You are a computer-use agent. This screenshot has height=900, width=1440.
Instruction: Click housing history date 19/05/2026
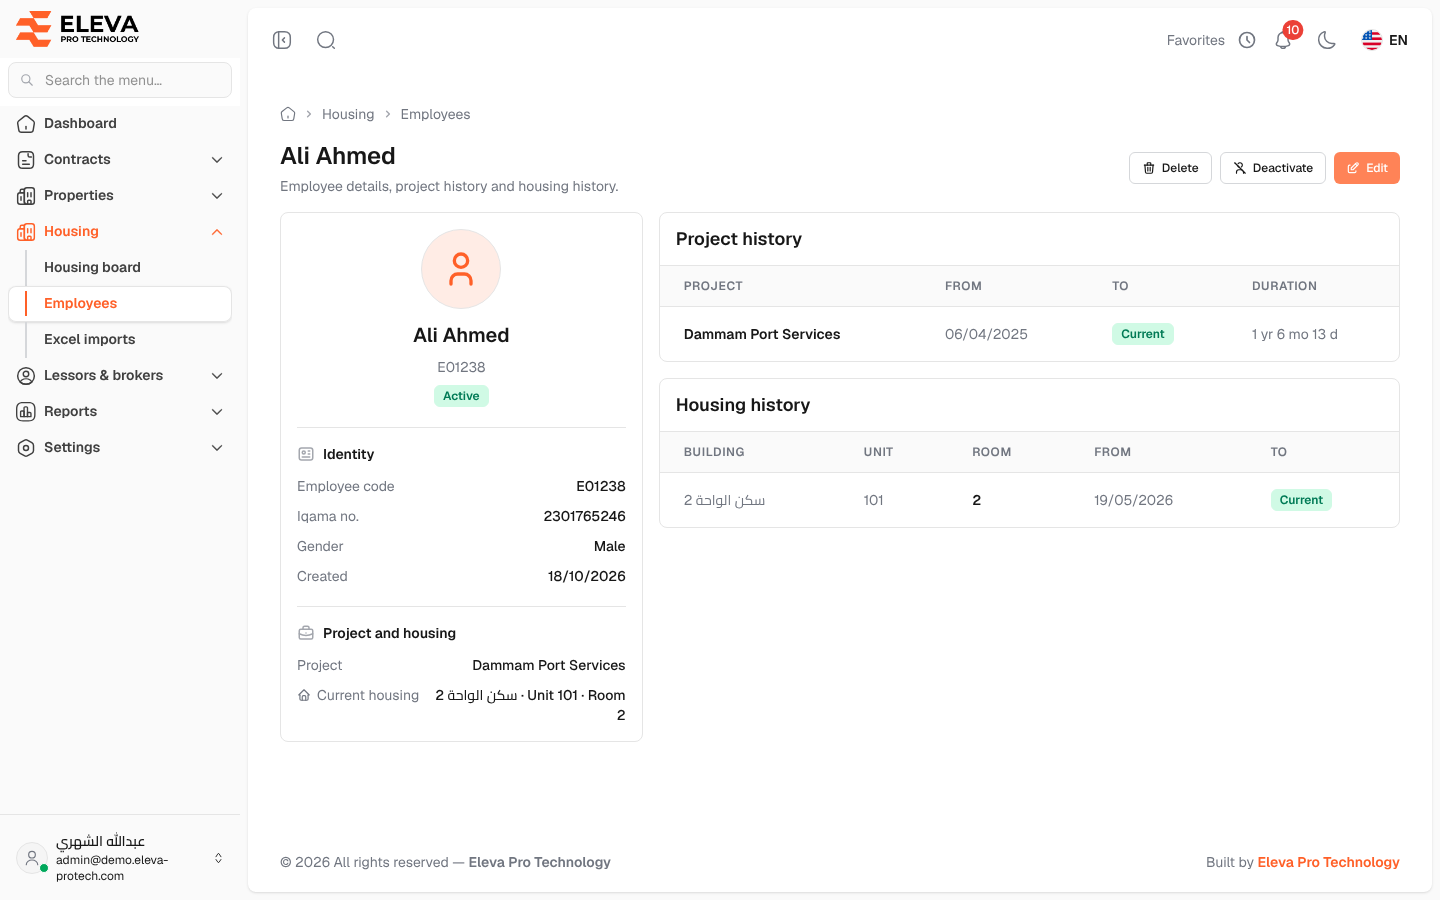[x=1133, y=500]
